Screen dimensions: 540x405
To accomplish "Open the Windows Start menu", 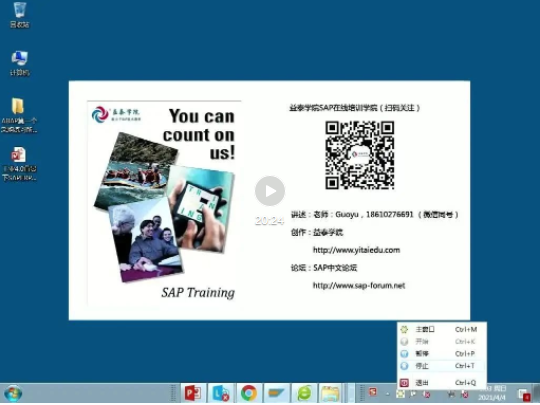I will (13, 394).
